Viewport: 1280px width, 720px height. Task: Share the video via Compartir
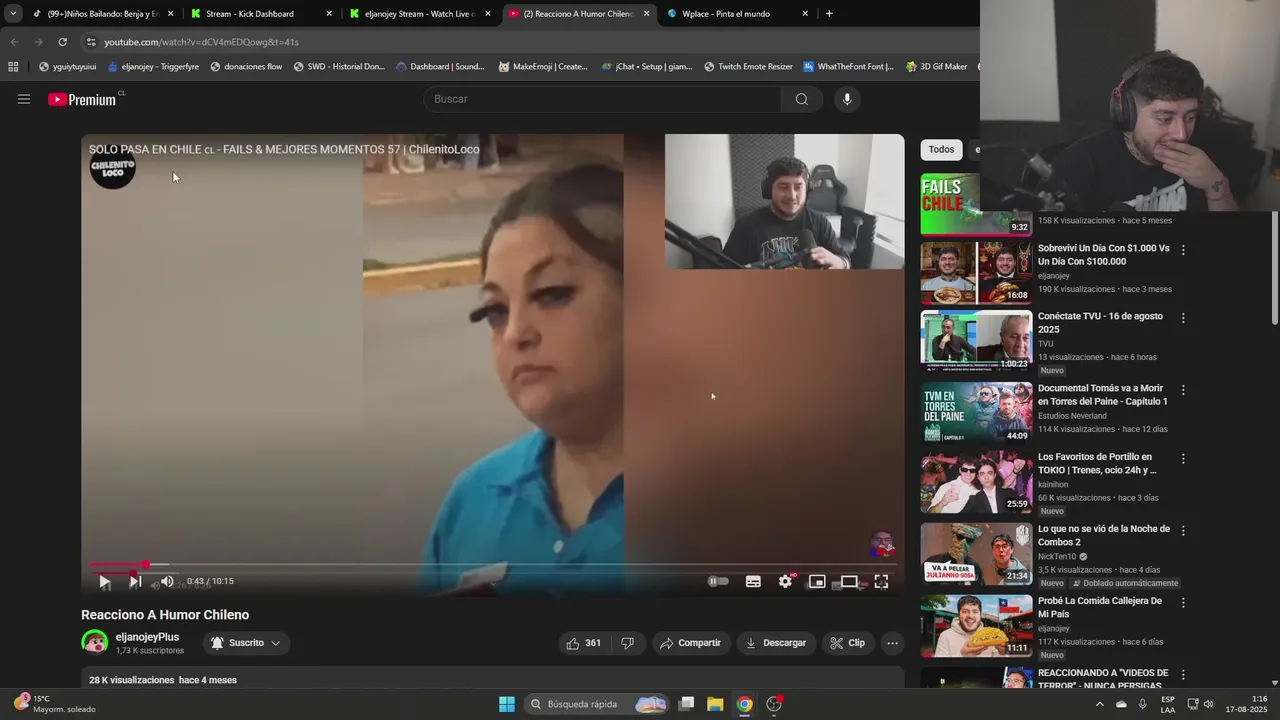(x=690, y=643)
